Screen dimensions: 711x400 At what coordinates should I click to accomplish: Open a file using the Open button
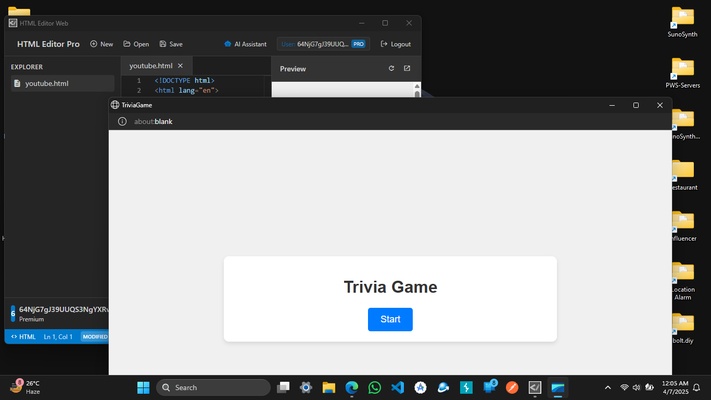click(x=136, y=44)
